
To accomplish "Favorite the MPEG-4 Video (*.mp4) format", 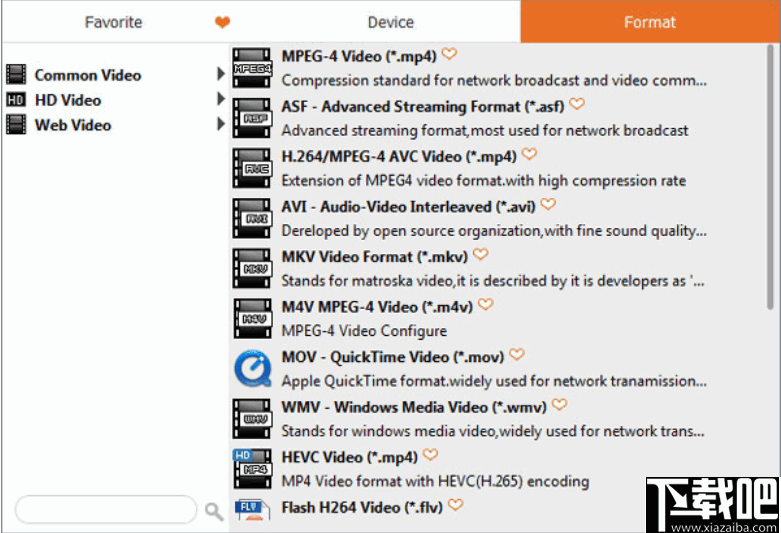I will (x=449, y=53).
